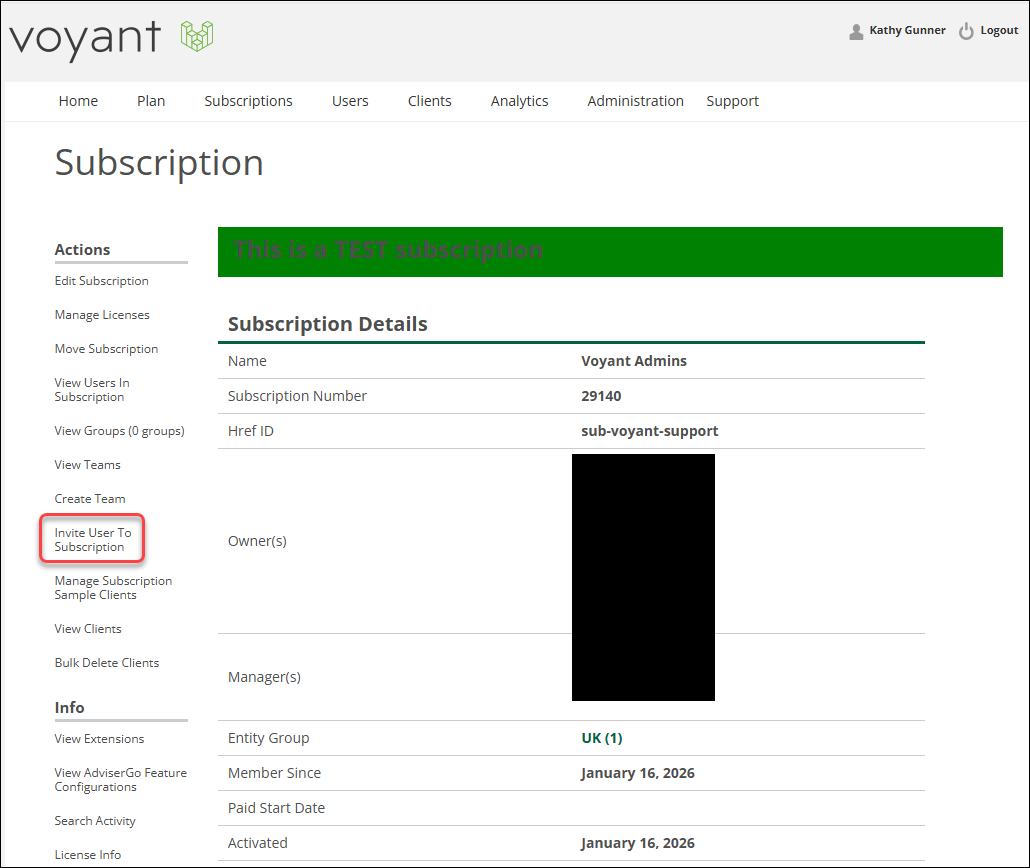Click the Owner(s) row label
The height and width of the screenshot is (868, 1030).
258,541
